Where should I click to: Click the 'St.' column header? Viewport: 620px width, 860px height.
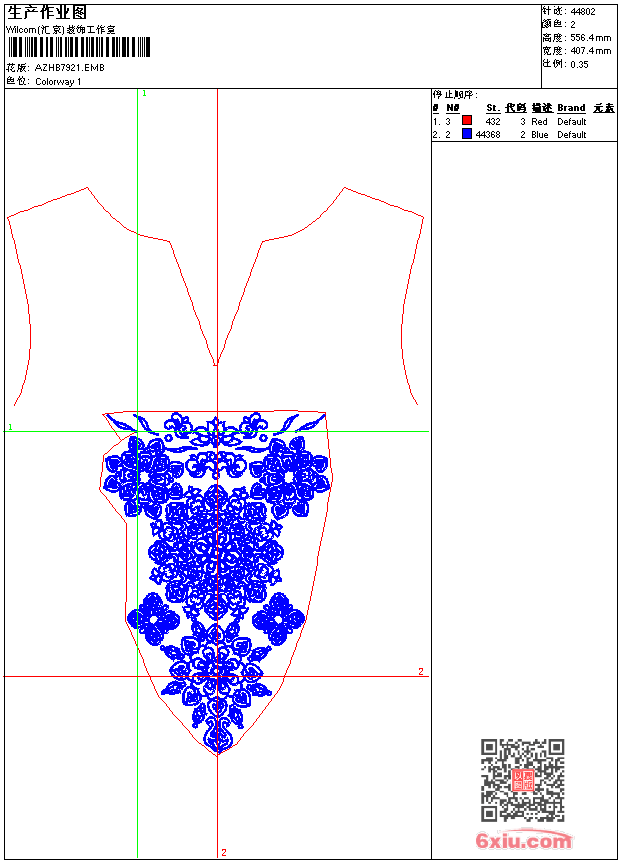click(493, 108)
